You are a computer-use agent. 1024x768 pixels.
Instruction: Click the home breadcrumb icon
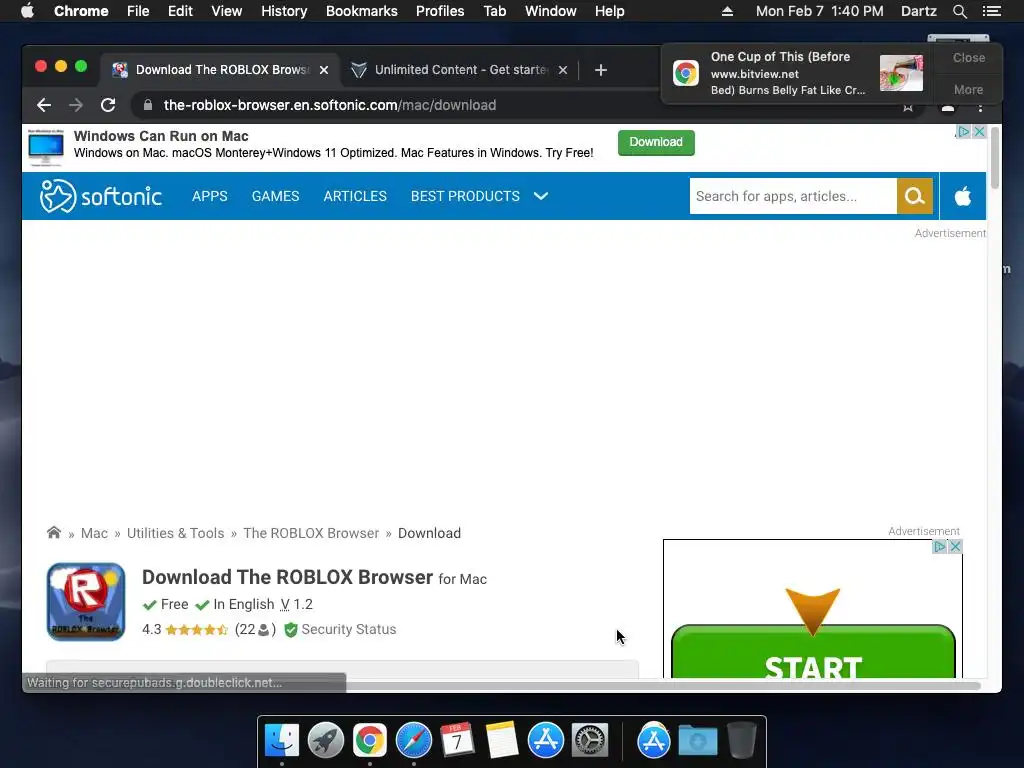[54, 532]
